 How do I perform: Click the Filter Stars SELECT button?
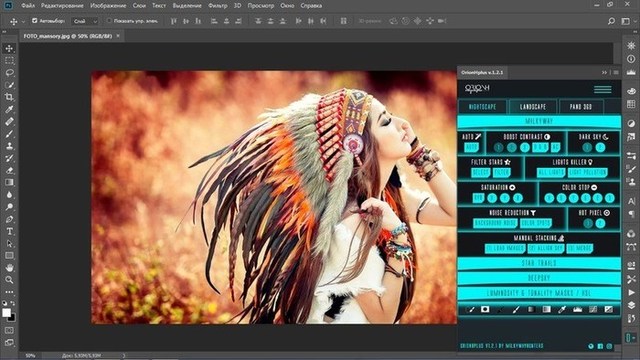(x=480, y=173)
